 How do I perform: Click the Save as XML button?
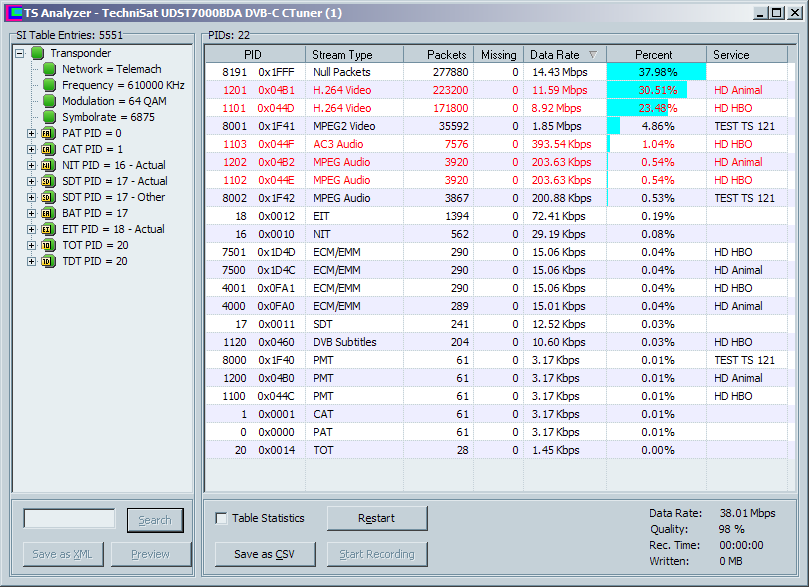click(63, 555)
